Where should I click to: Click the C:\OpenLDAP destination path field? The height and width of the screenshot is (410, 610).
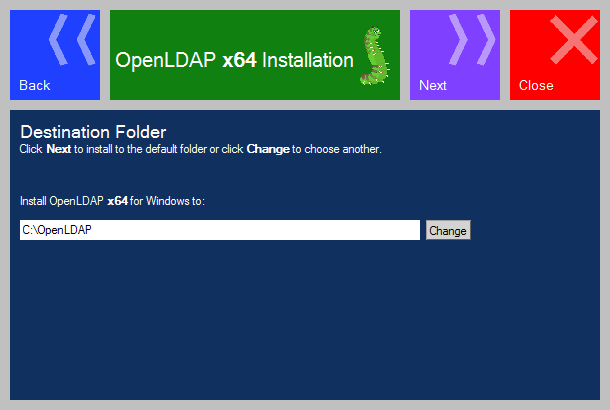pyautogui.click(x=220, y=230)
